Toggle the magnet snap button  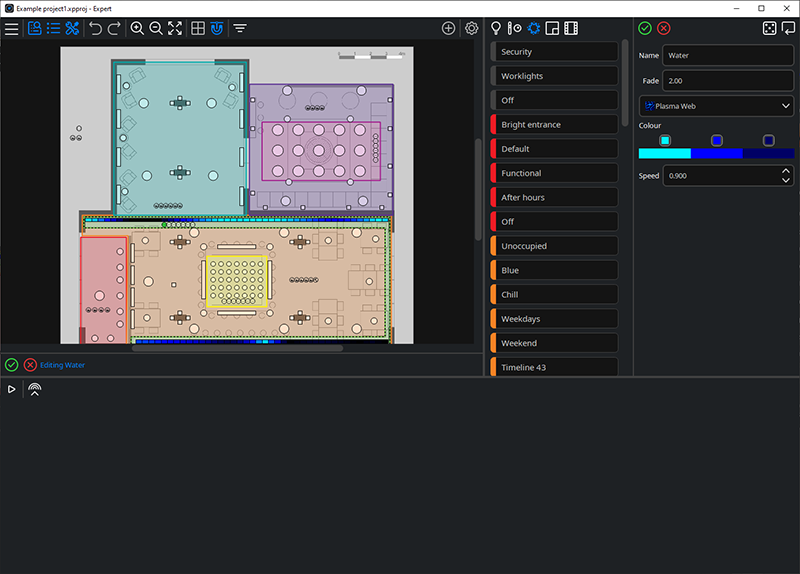click(217, 29)
